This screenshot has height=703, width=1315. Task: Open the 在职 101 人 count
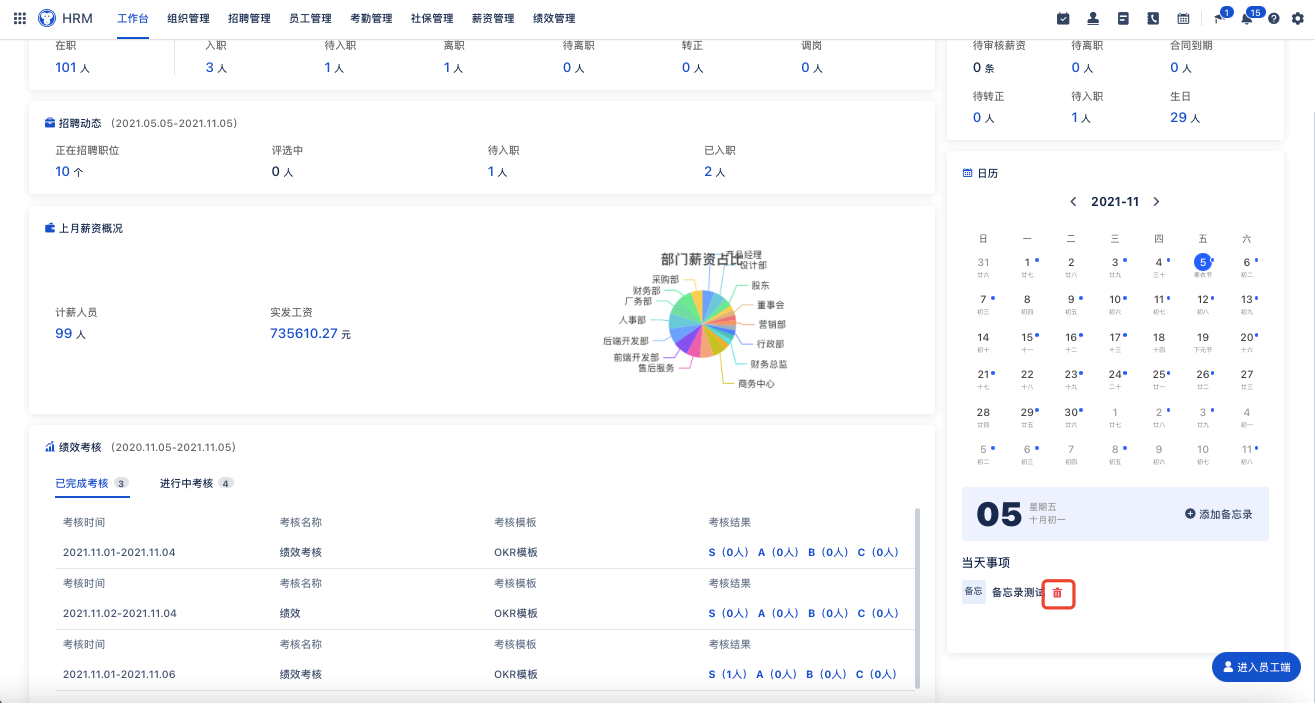coord(71,68)
